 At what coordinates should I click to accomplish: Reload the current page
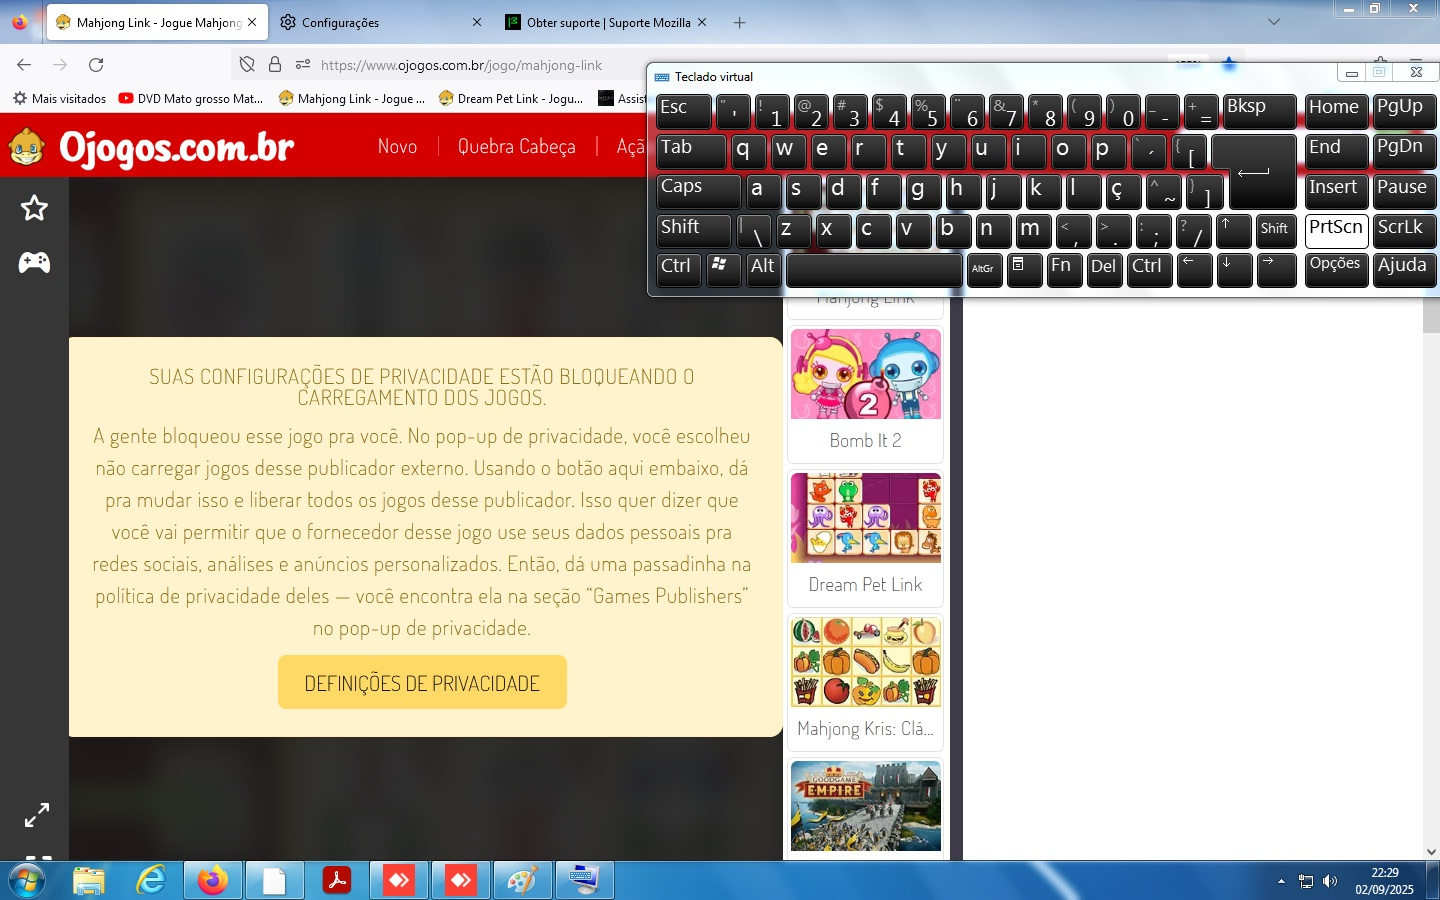pyautogui.click(x=96, y=65)
